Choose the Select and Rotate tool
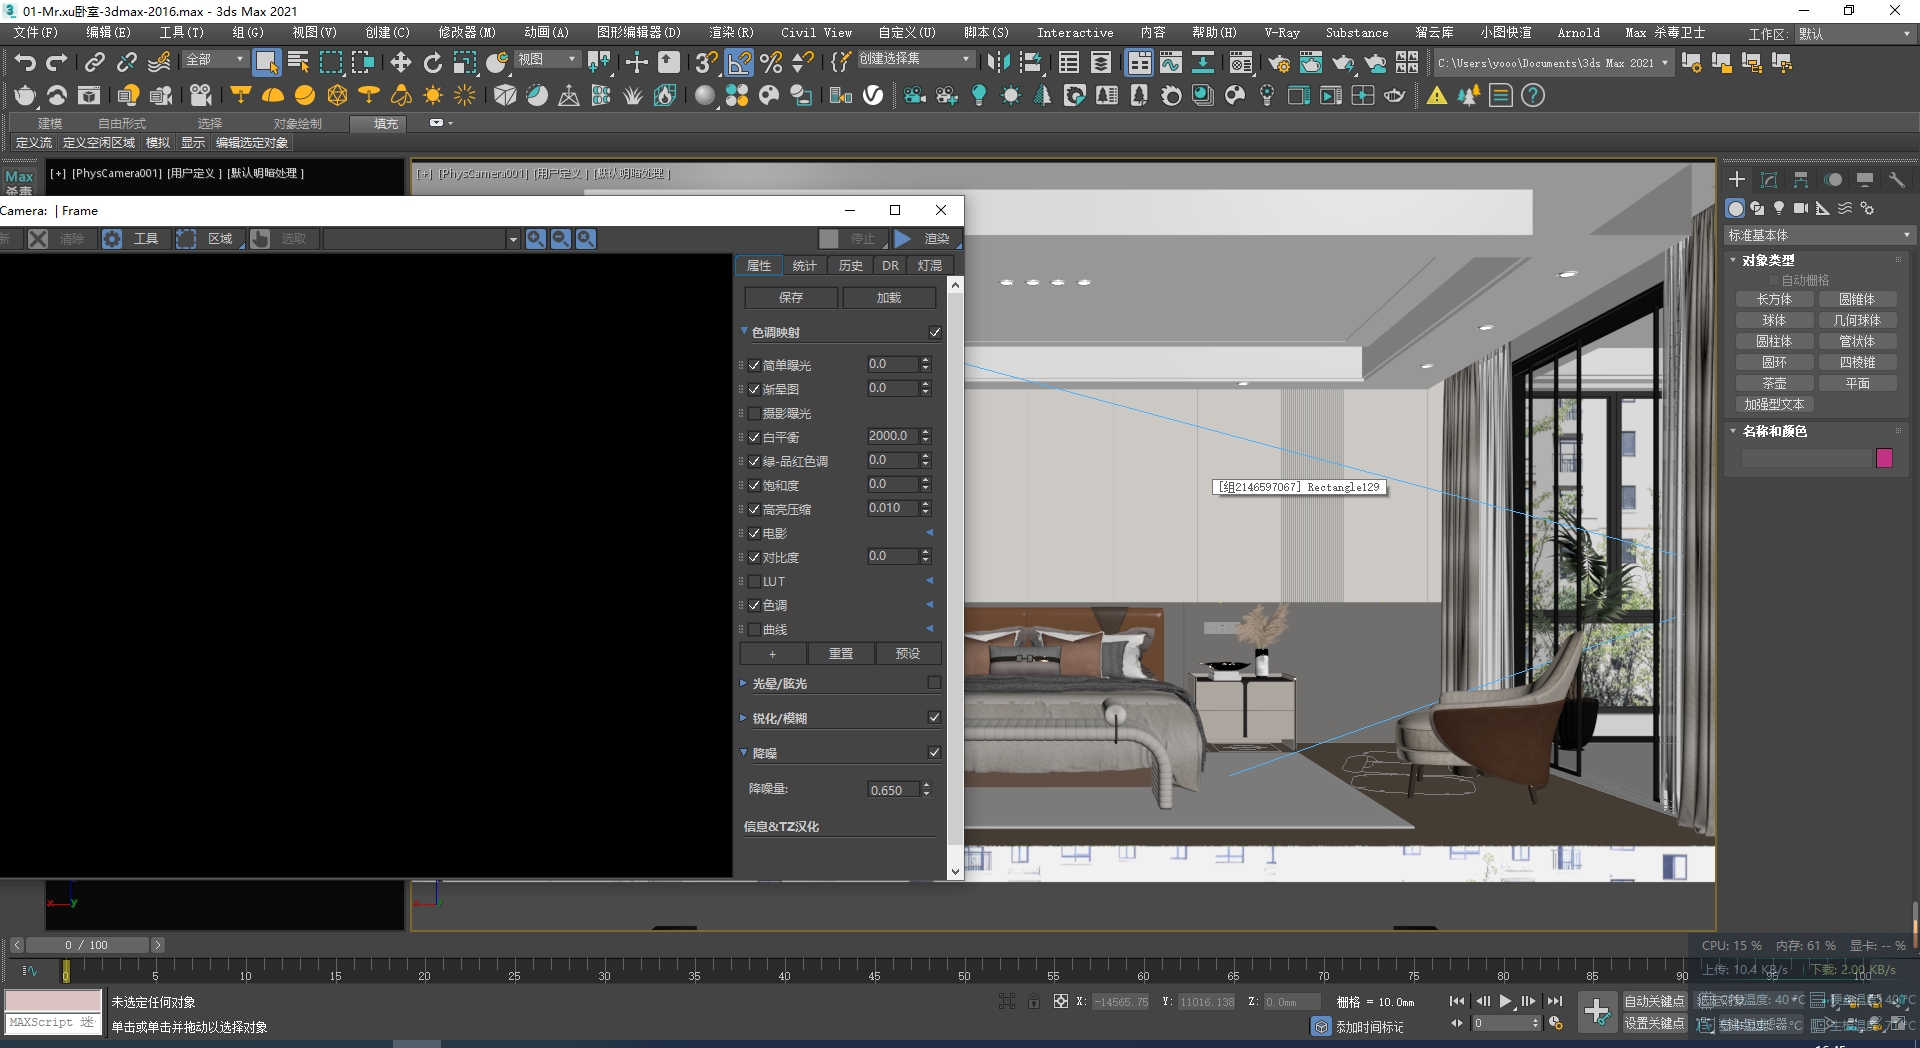Image resolution: width=1920 pixels, height=1048 pixels. 432,63
